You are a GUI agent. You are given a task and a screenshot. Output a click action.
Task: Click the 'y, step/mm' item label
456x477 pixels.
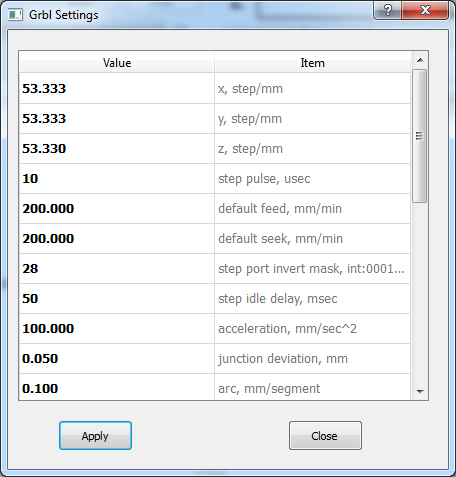point(250,119)
